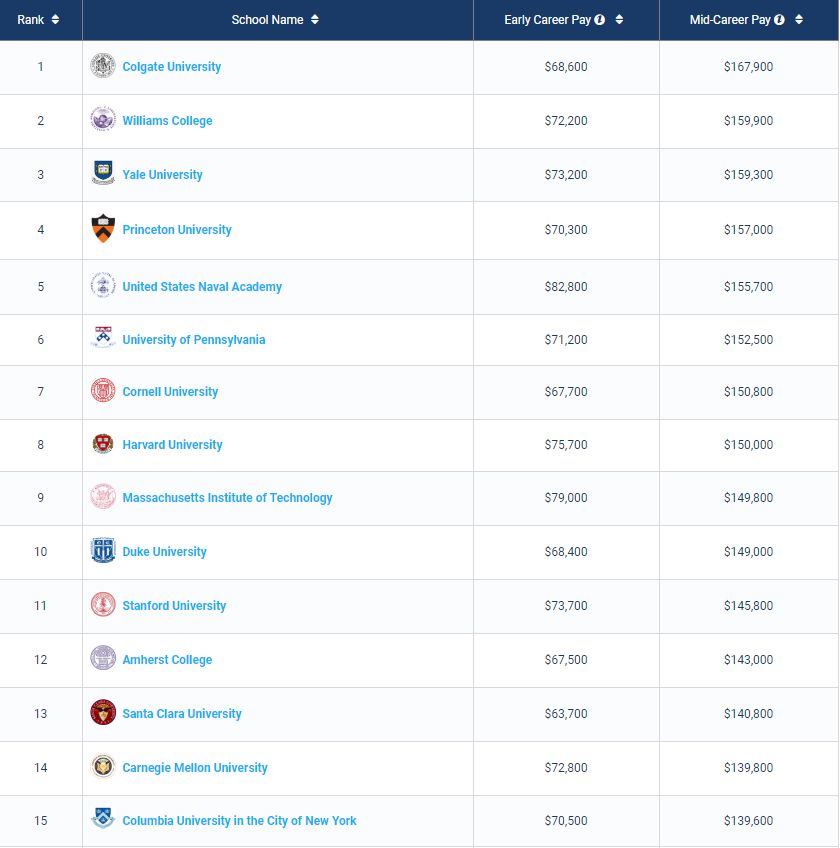Click the Early Career Pay info icon
Screen dimensions: 840x848
point(599,19)
